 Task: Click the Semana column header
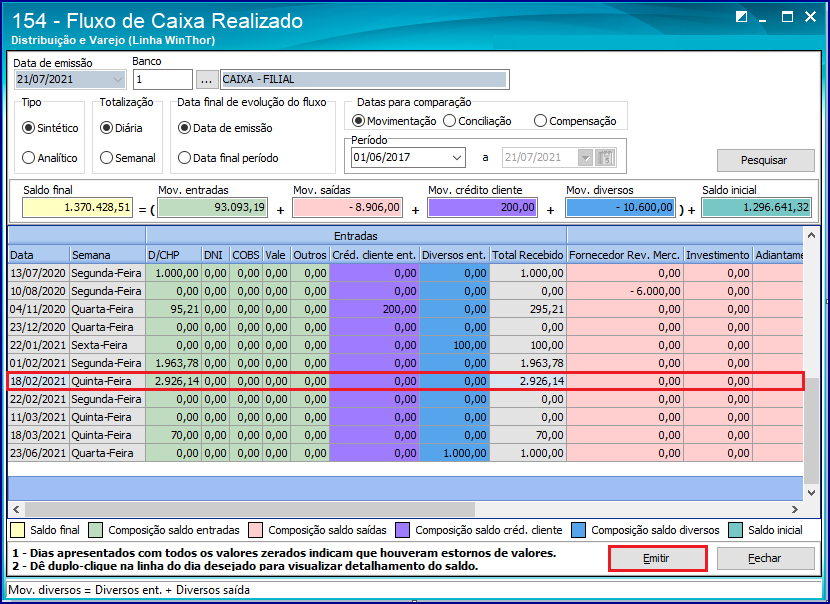pos(107,255)
